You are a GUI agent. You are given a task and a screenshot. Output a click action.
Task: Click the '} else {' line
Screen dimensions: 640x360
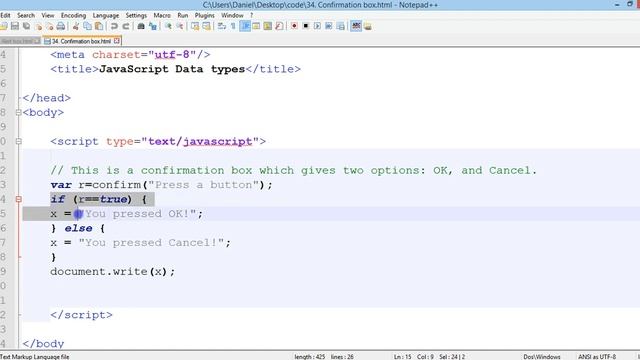tap(78, 228)
